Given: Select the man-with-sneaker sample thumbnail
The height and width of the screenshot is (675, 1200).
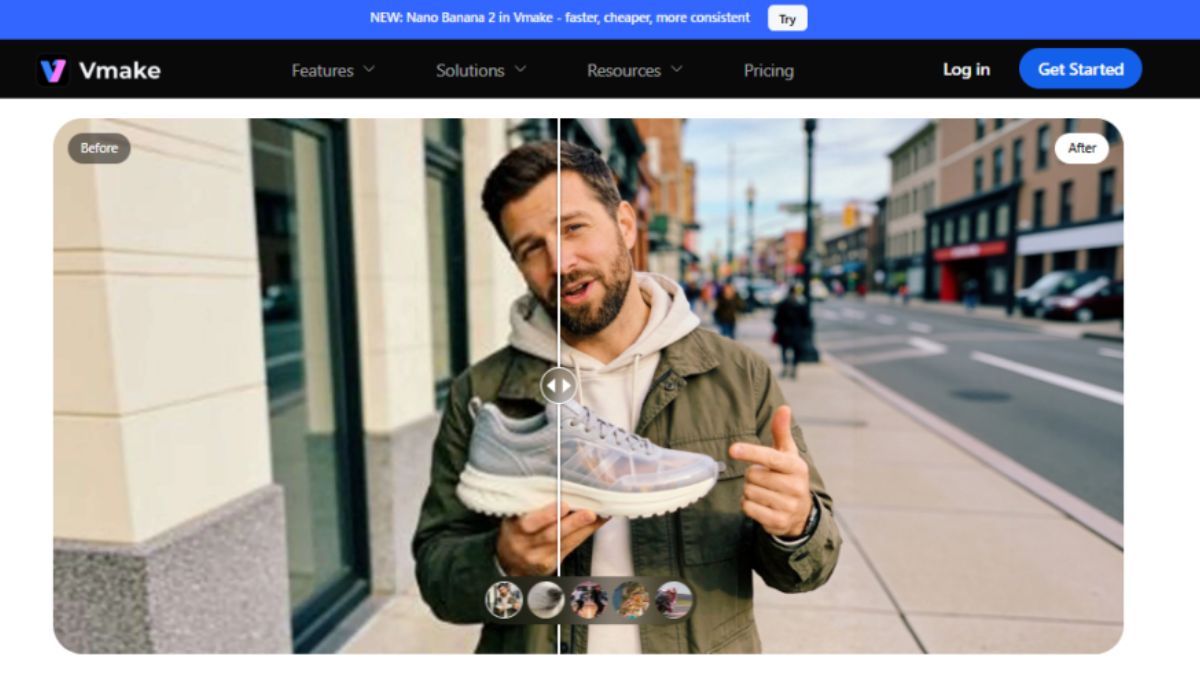Looking at the screenshot, I should (x=504, y=600).
